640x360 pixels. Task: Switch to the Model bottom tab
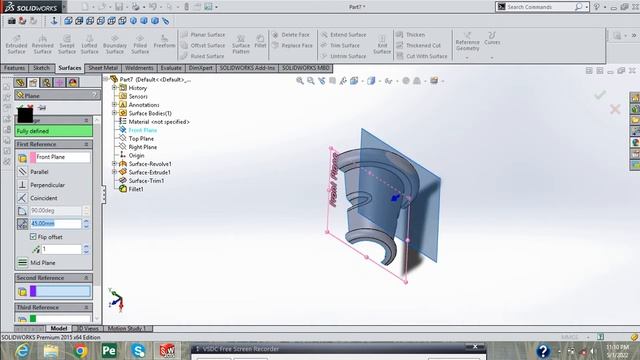[59, 329]
